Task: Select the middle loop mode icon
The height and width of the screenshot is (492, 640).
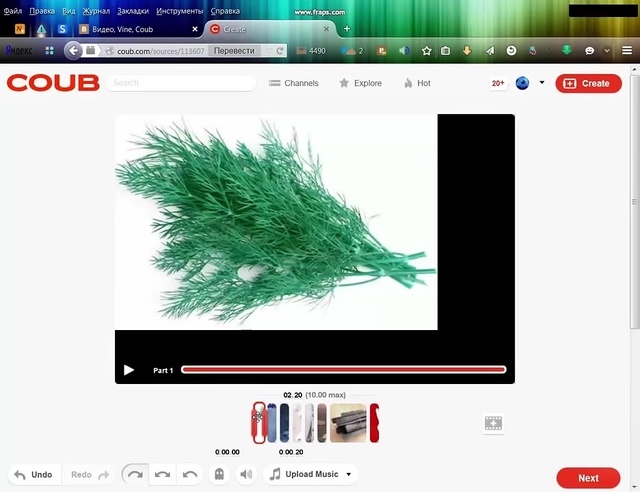Action: (162, 474)
